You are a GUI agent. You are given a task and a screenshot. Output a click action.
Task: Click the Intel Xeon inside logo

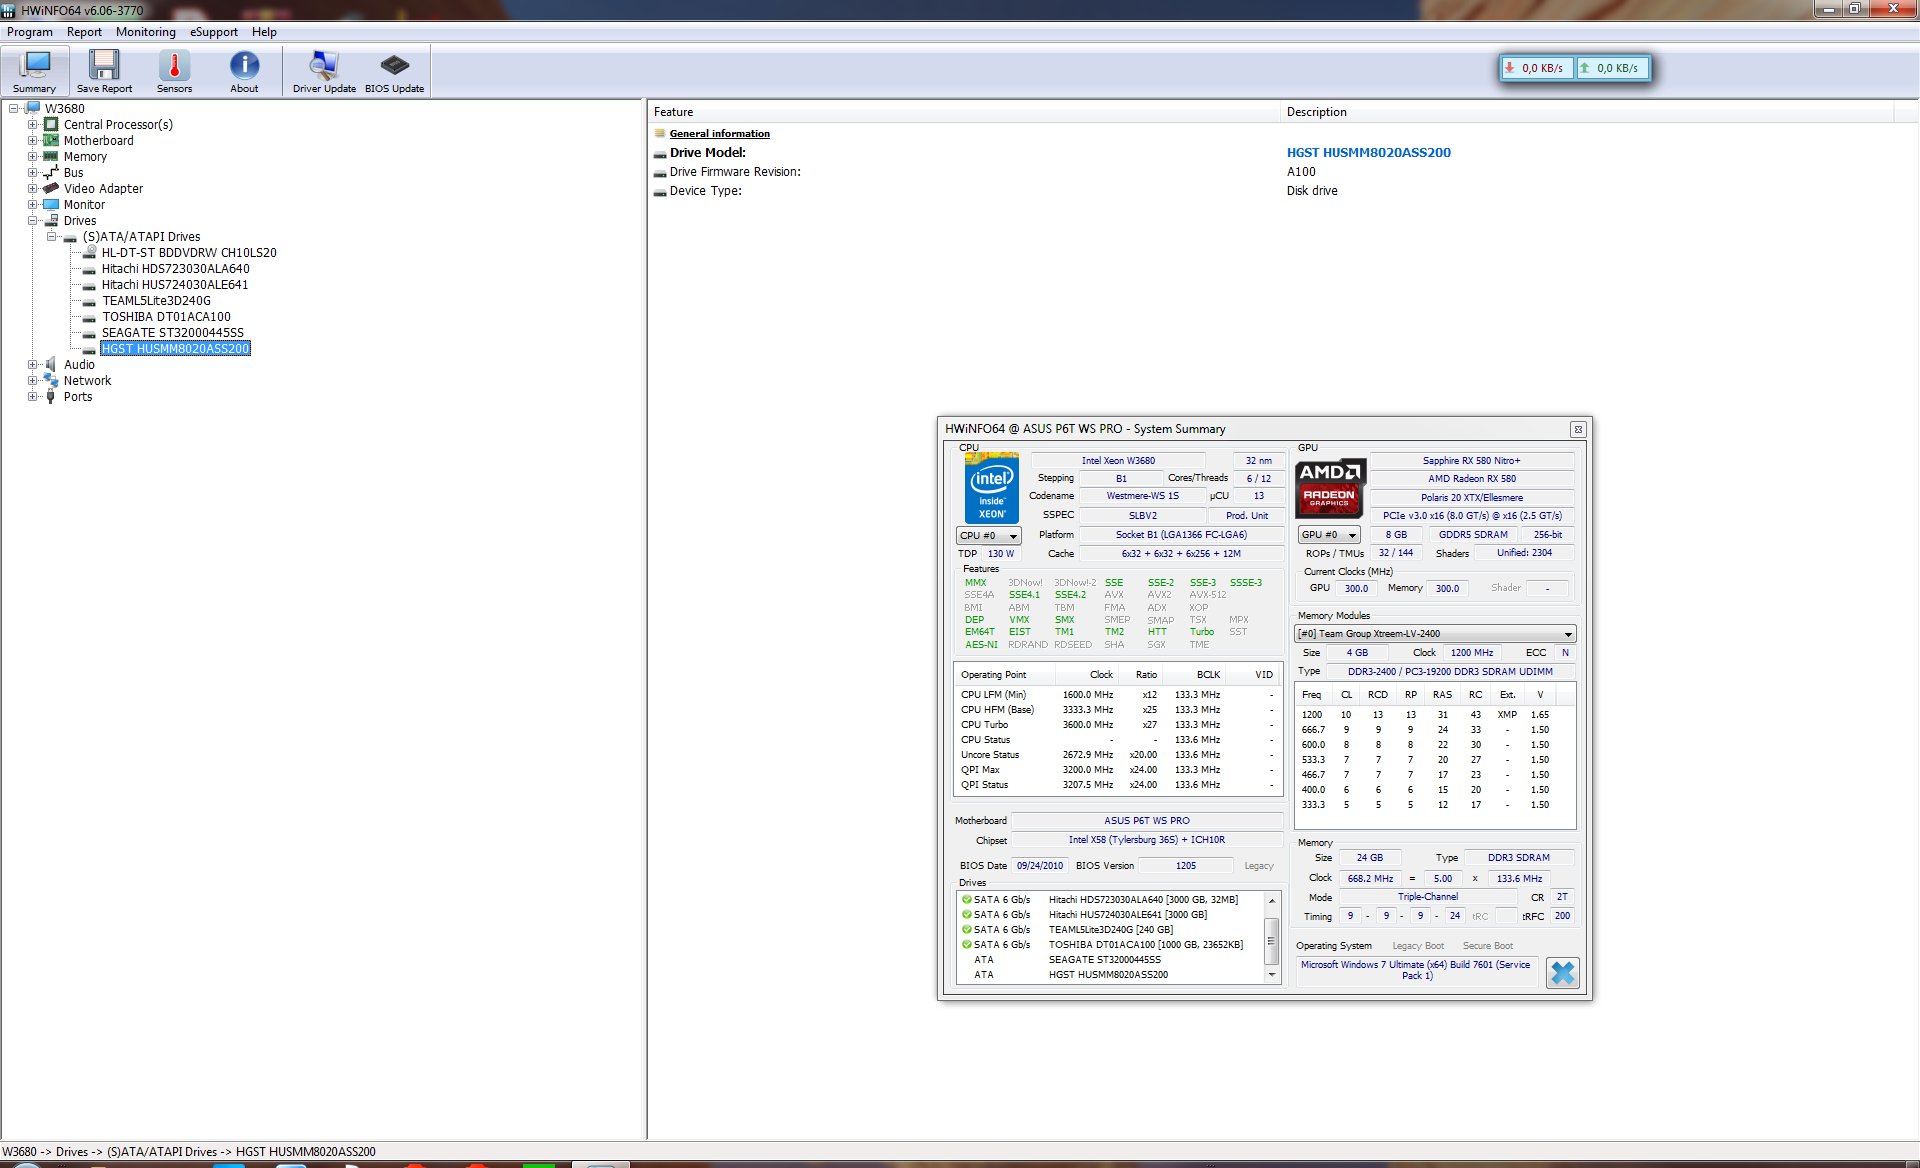[991, 489]
